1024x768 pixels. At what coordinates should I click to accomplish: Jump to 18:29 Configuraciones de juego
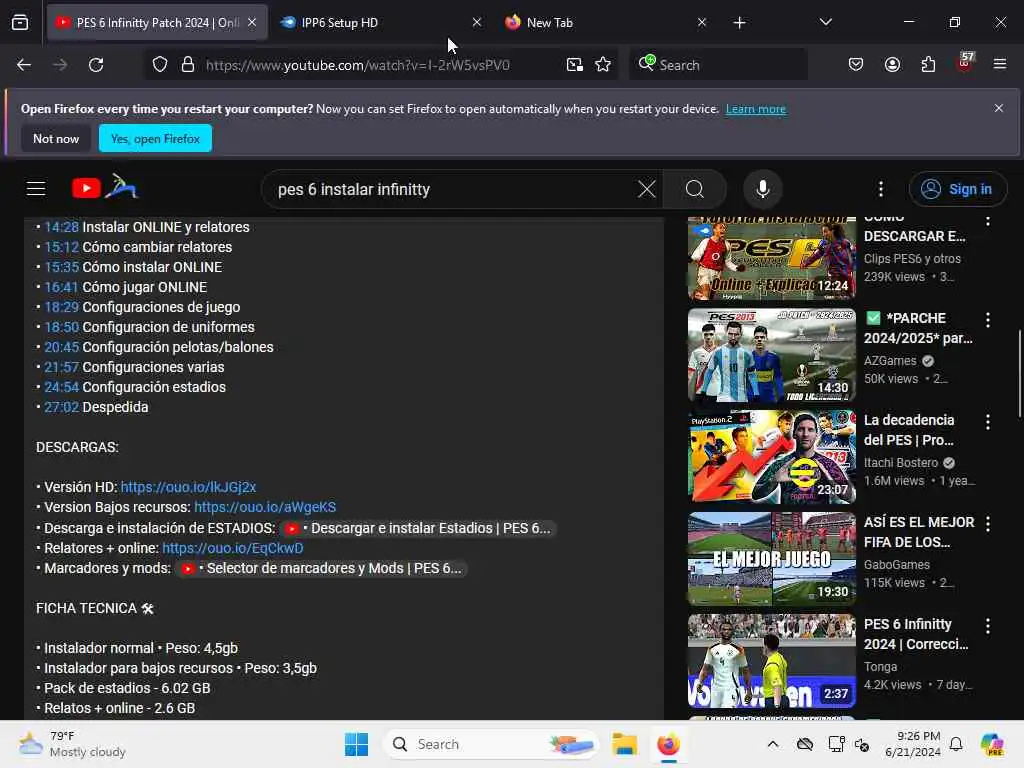(x=61, y=307)
